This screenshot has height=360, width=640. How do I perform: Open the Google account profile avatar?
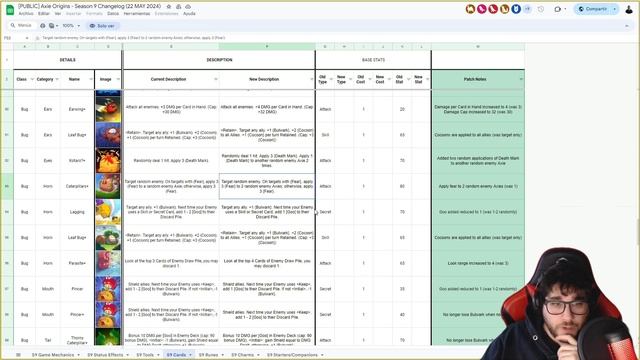coord(629,9)
